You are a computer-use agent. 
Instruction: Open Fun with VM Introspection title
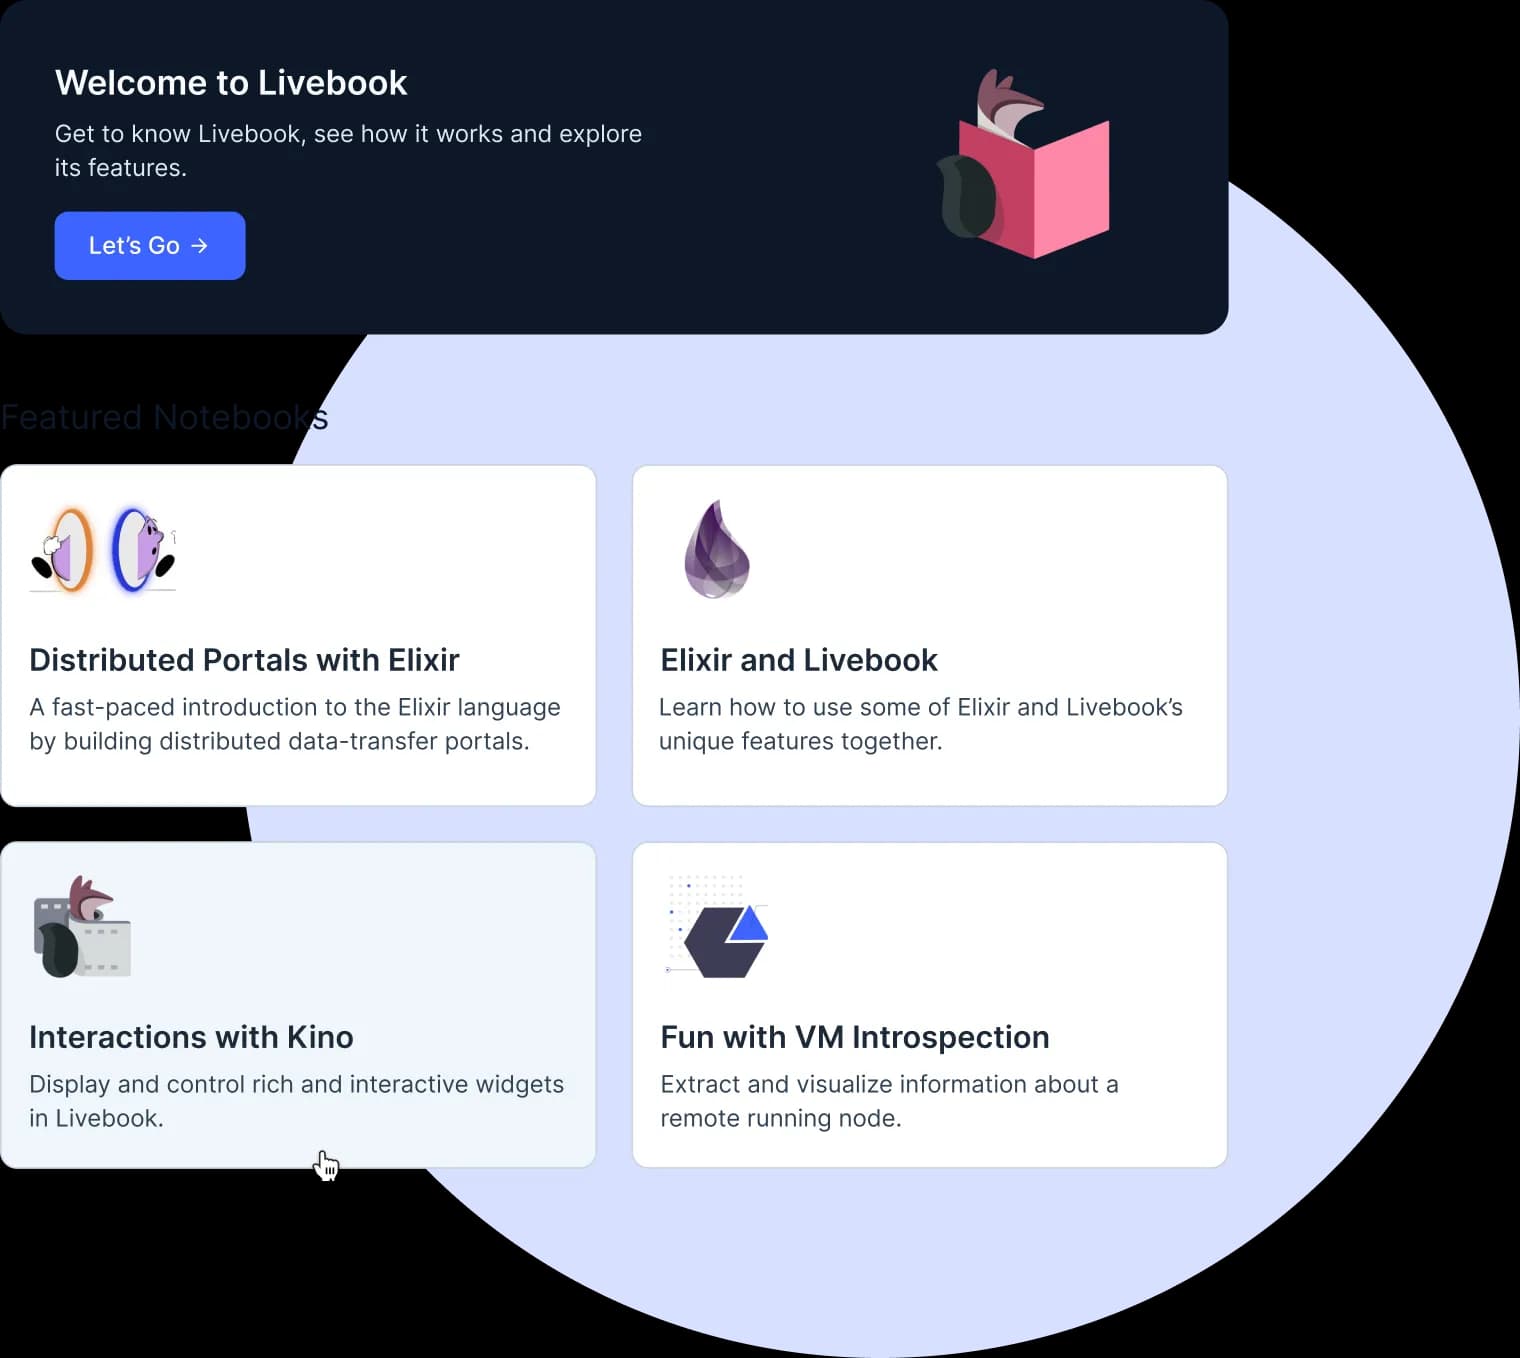pos(855,1037)
